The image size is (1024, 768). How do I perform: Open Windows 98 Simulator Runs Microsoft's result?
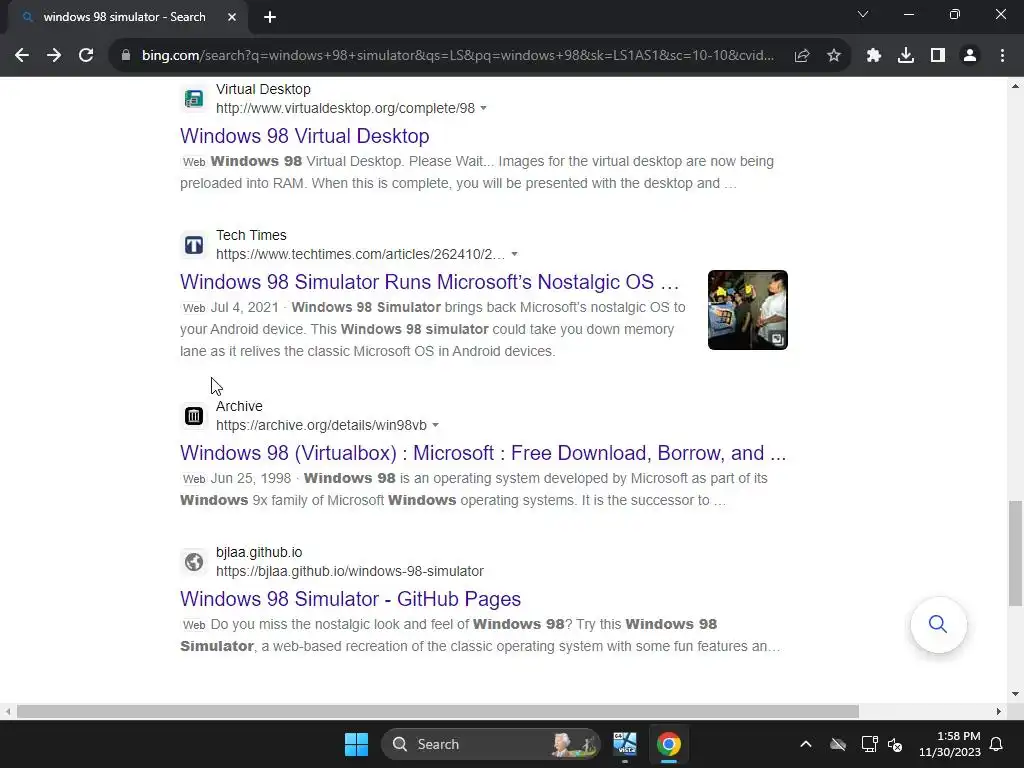pos(430,281)
